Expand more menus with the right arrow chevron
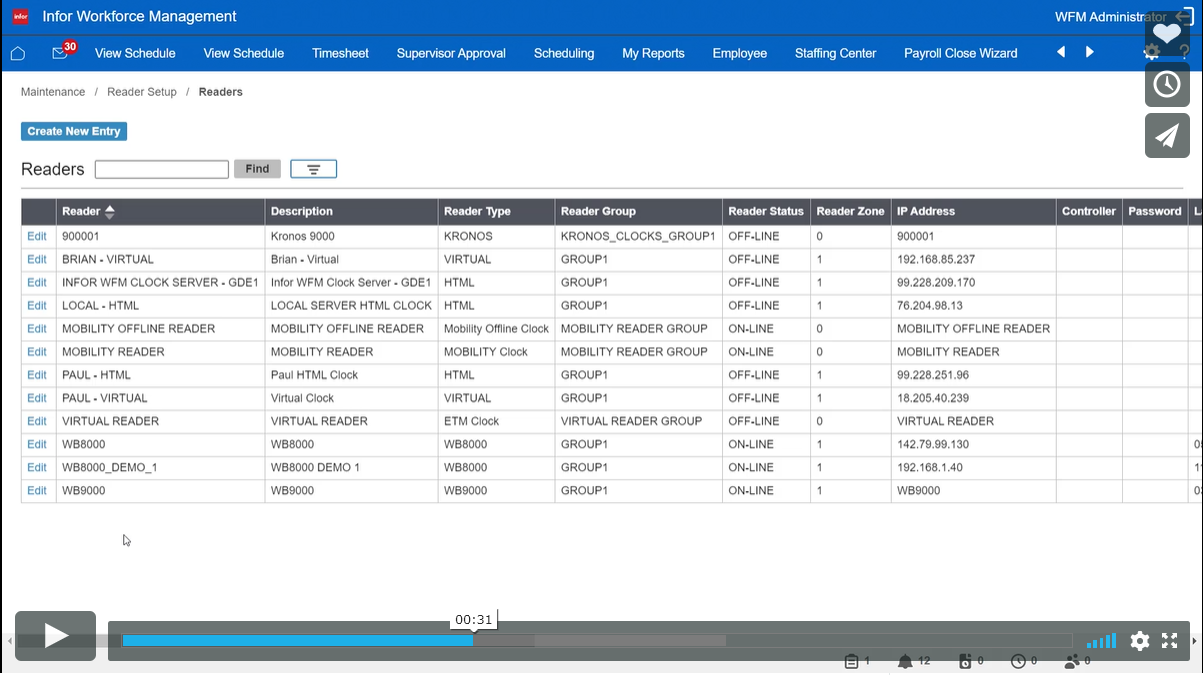This screenshot has width=1203, height=675. (1089, 53)
